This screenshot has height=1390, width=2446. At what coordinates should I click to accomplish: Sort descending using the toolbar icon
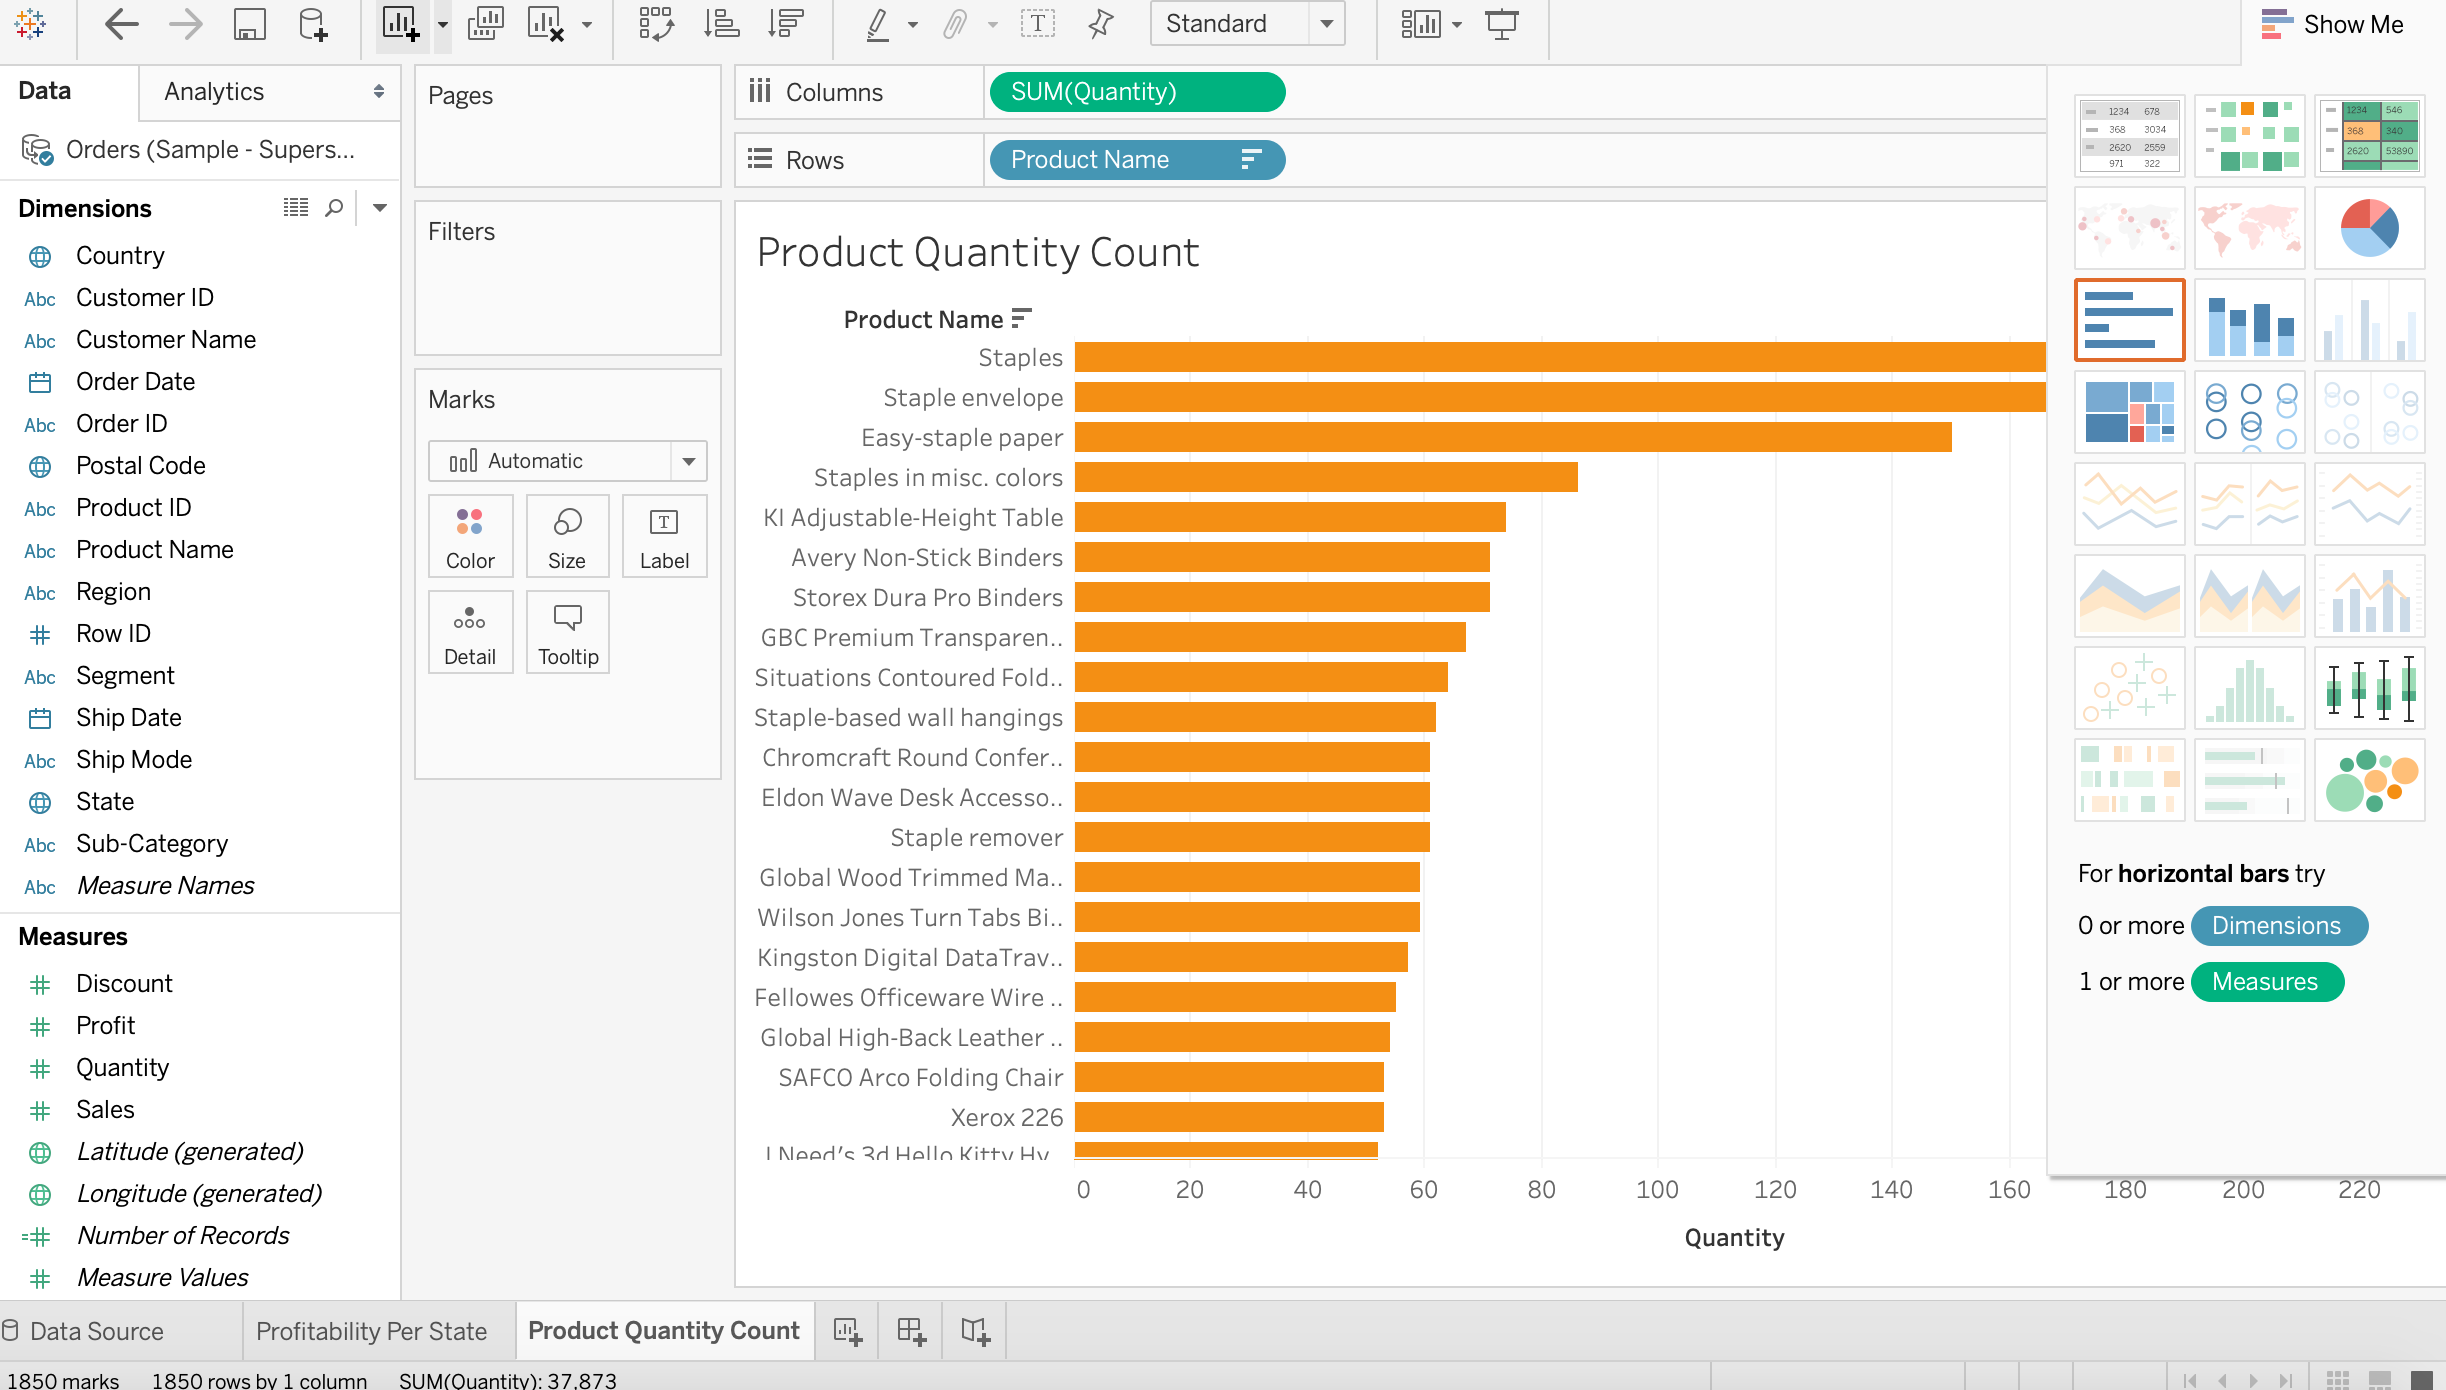pyautogui.click(x=786, y=23)
